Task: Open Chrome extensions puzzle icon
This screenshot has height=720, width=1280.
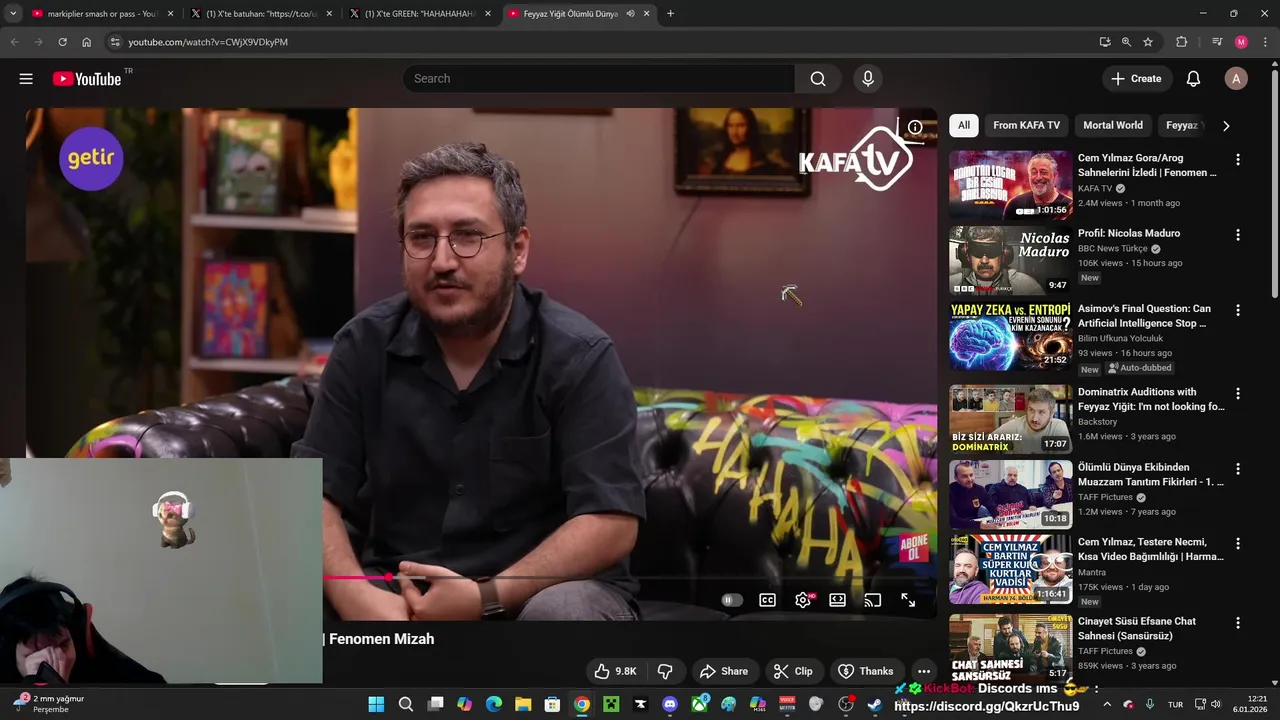Action: click(x=1181, y=42)
